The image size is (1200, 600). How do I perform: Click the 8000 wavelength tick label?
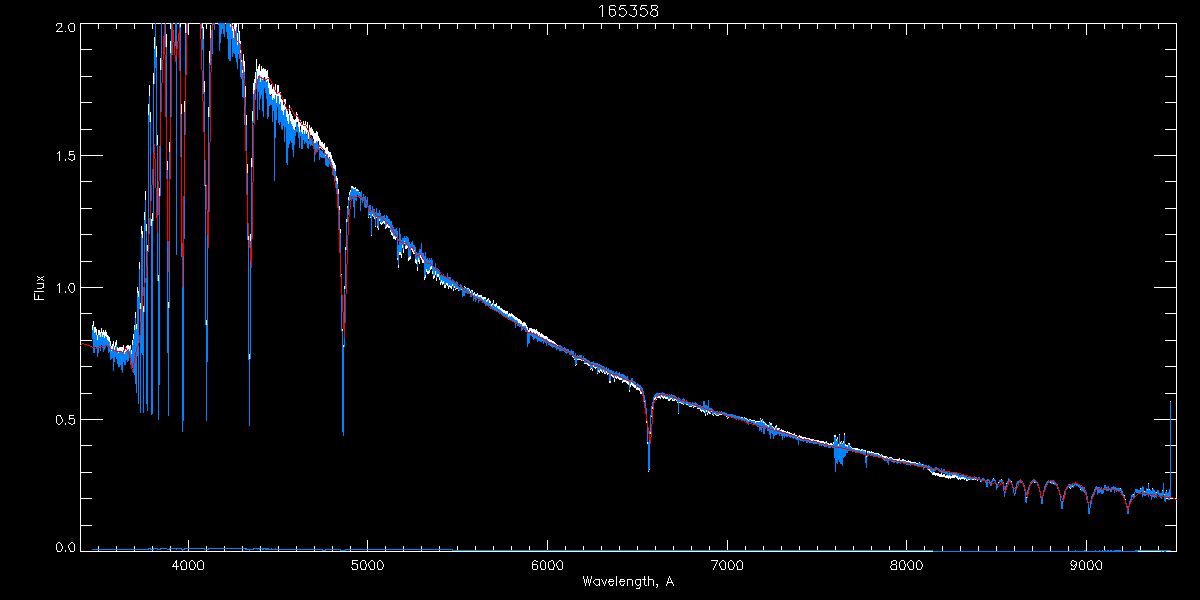(906, 563)
